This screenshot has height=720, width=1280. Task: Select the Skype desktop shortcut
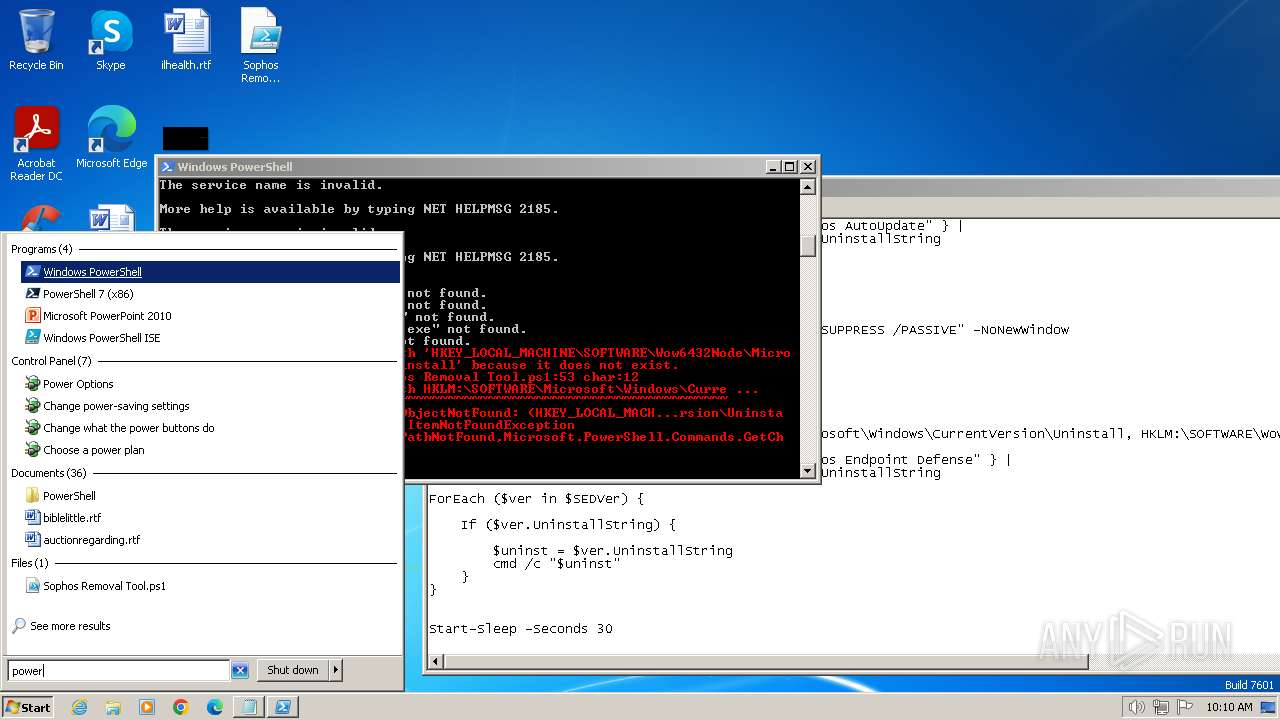tap(110, 40)
